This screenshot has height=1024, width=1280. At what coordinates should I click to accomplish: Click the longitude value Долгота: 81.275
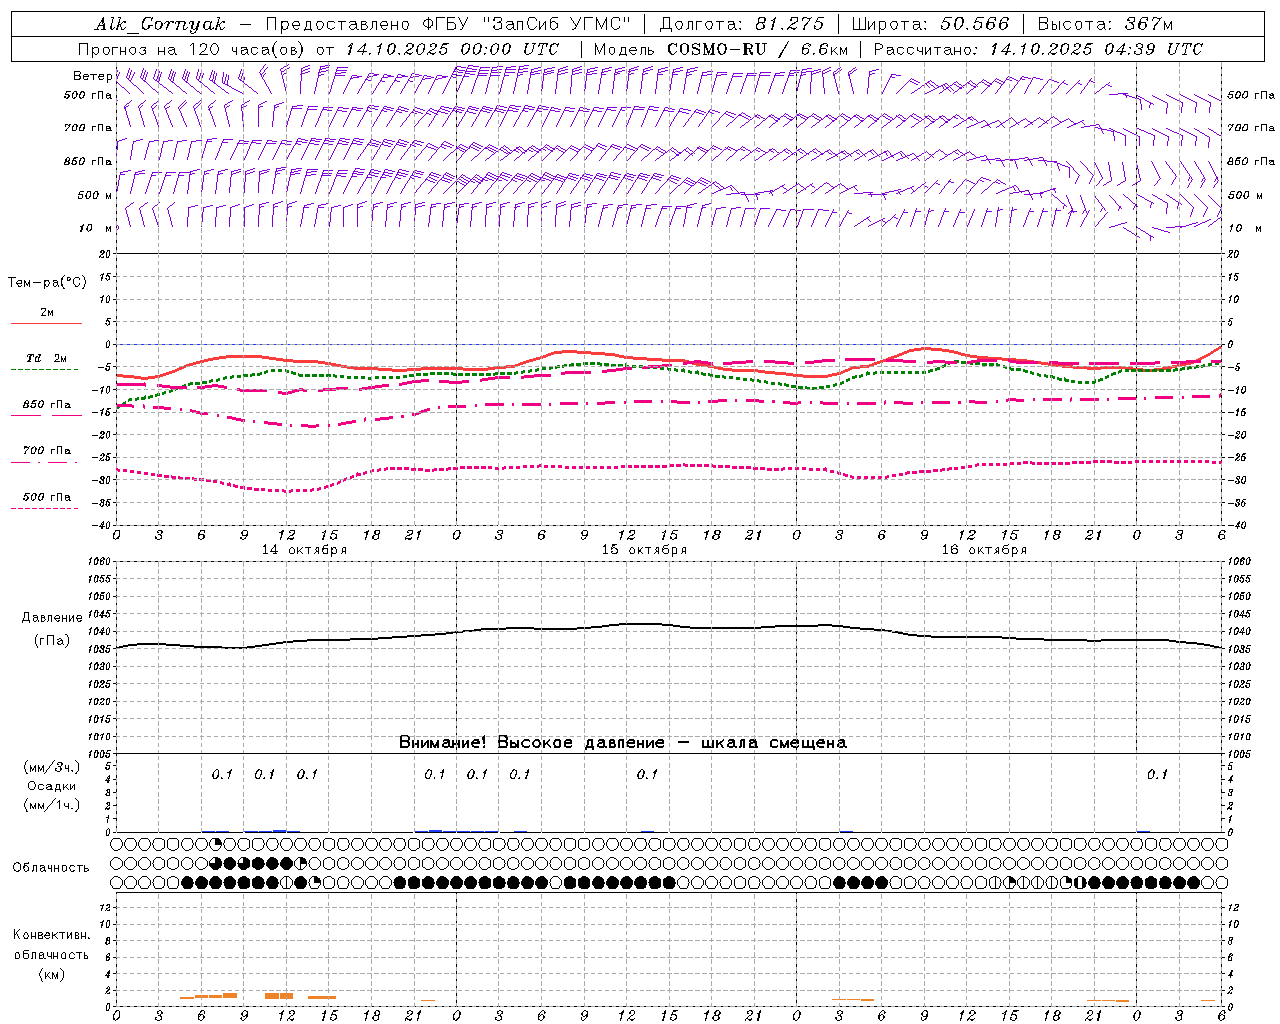click(x=742, y=24)
